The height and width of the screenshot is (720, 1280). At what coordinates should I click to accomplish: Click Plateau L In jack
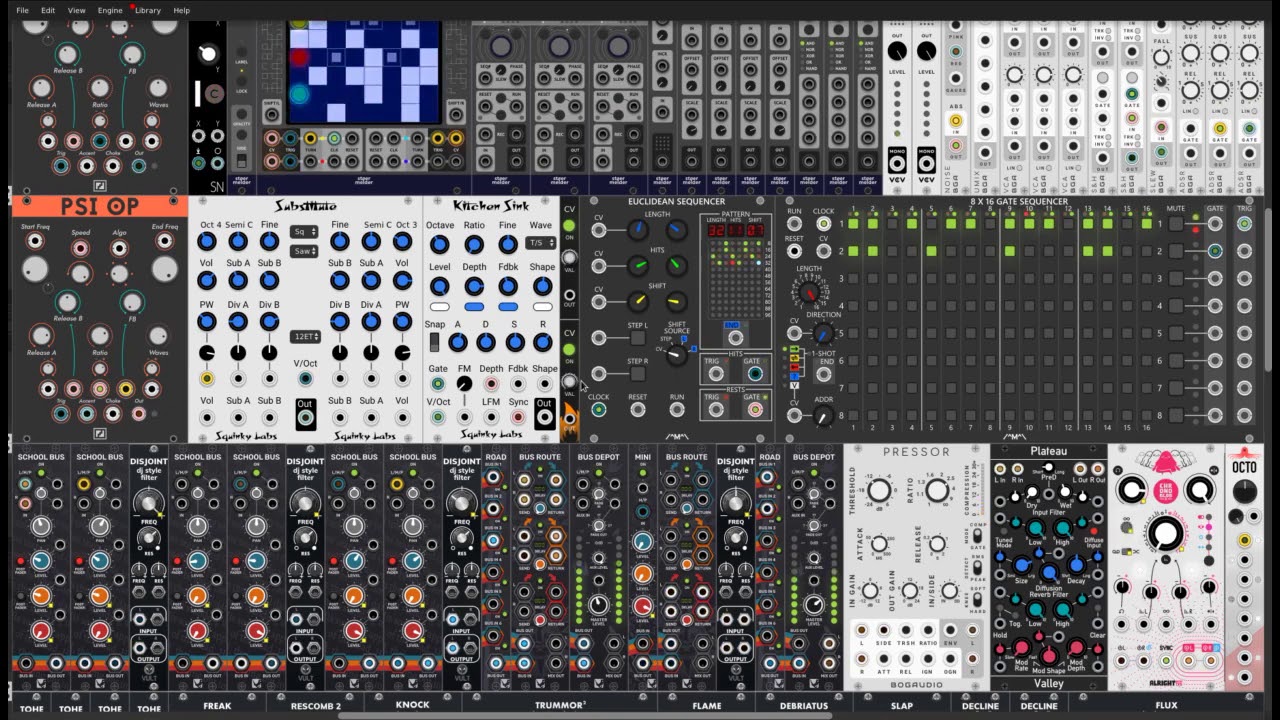1002,469
